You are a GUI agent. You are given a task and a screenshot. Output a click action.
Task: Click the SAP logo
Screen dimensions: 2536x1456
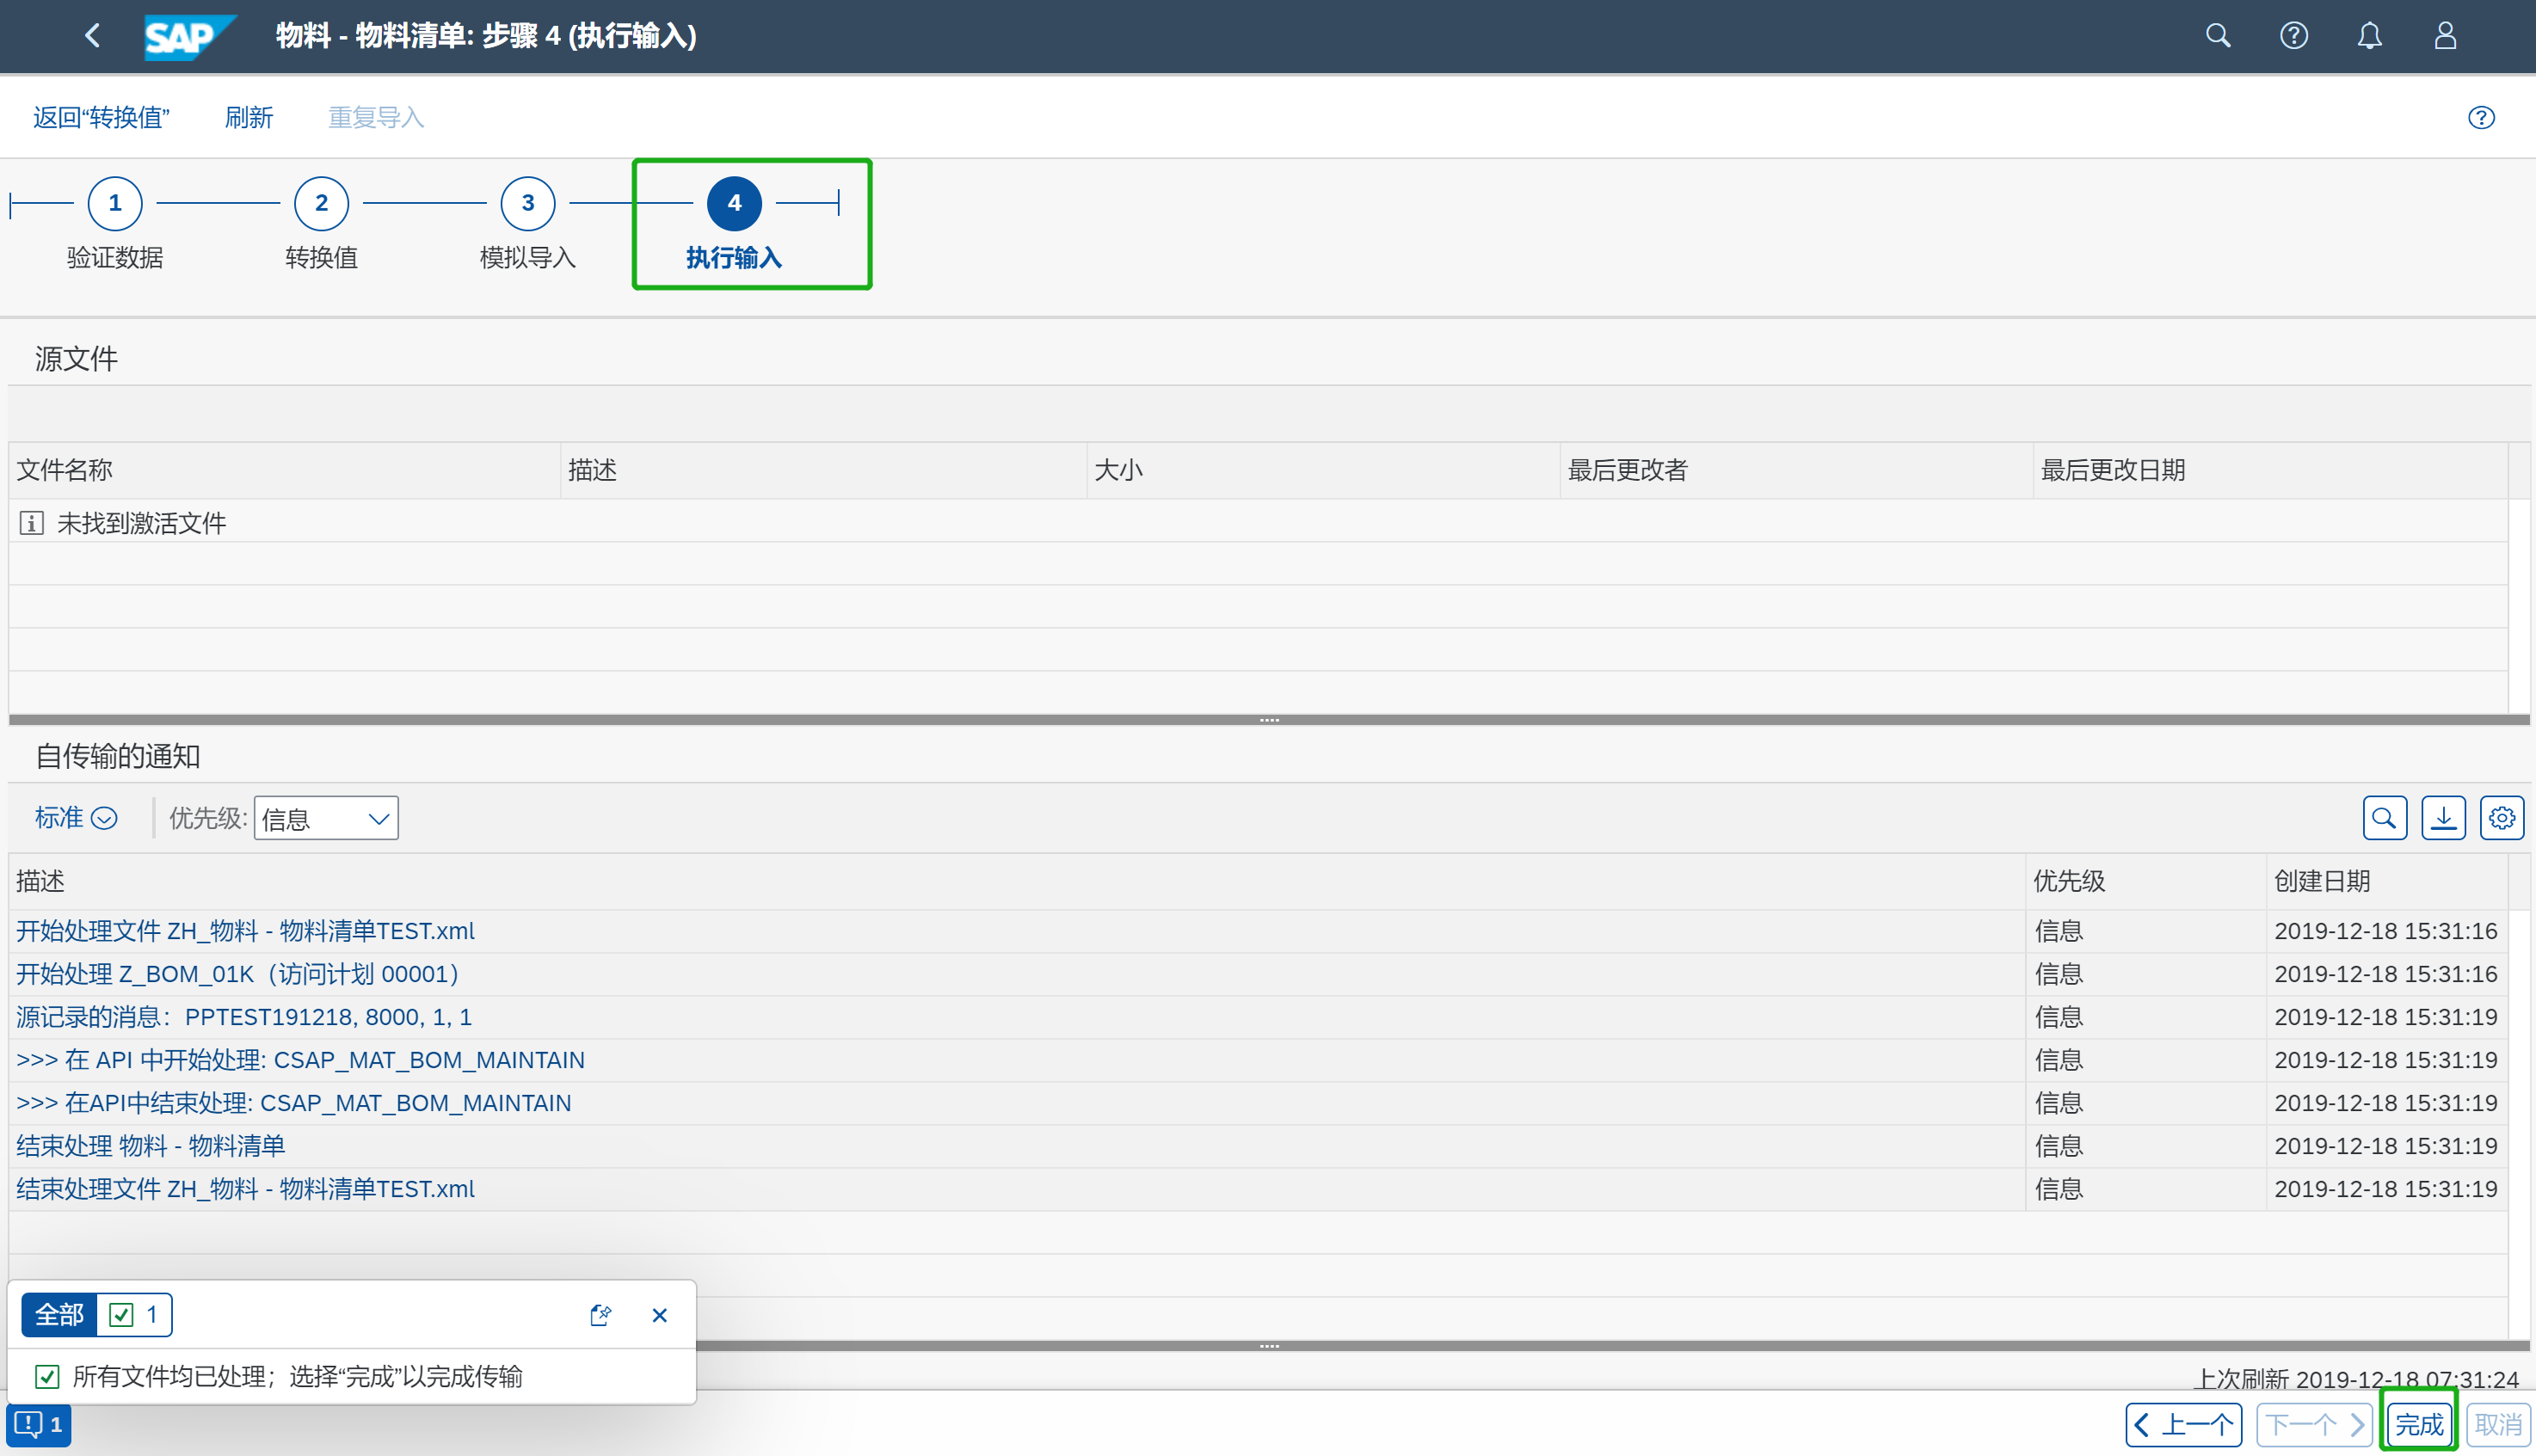point(189,37)
